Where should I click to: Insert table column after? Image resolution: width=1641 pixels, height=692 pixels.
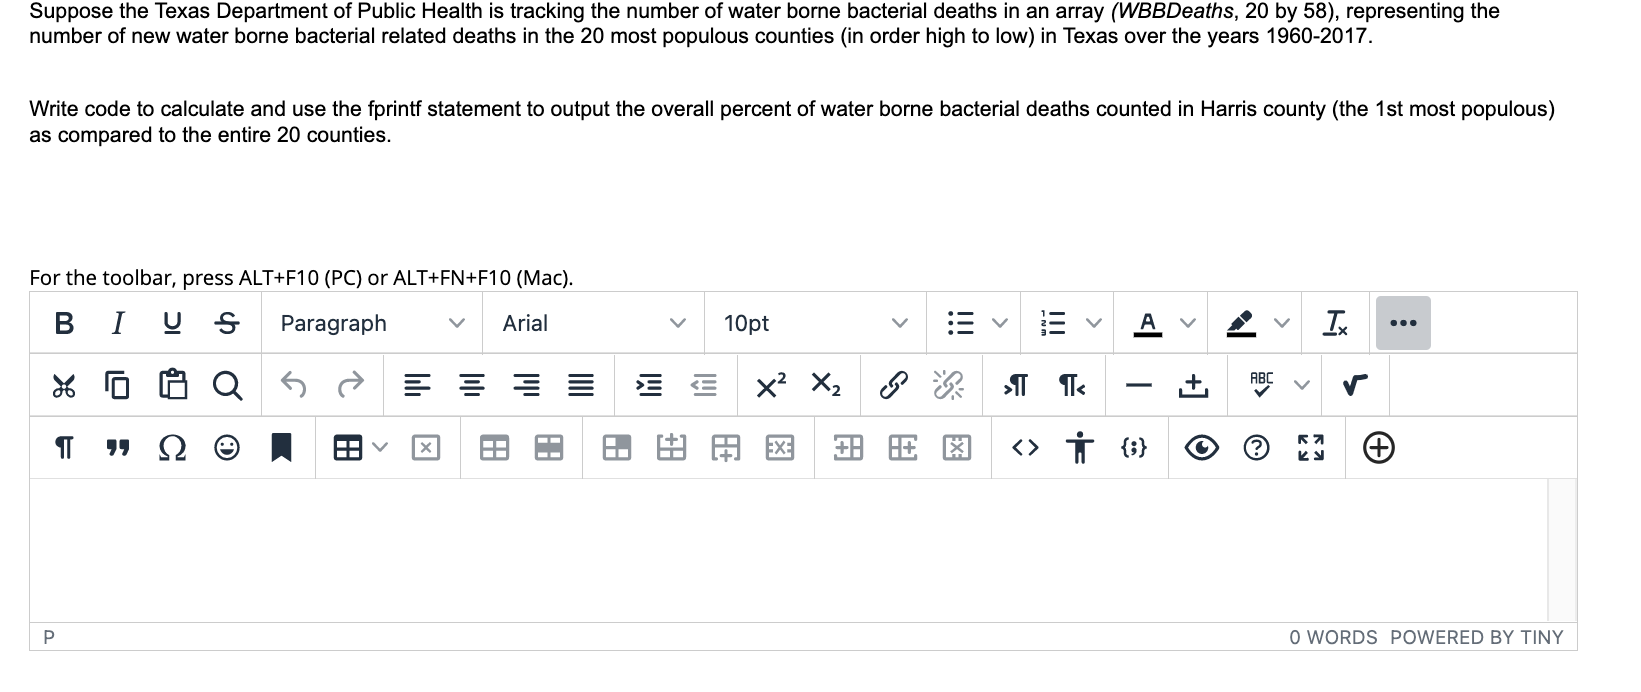click(x=902, y=448)
